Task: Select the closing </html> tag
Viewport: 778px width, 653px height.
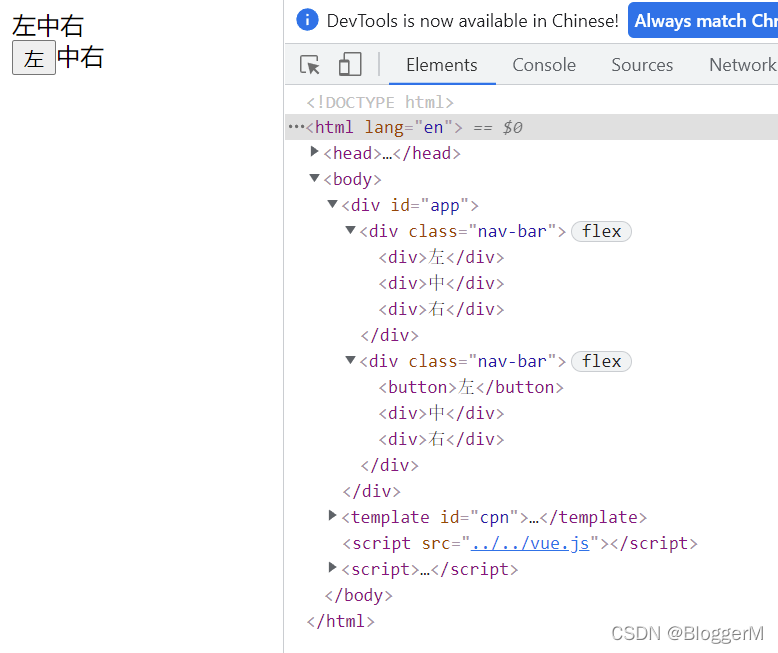Action: click(340, 621)
